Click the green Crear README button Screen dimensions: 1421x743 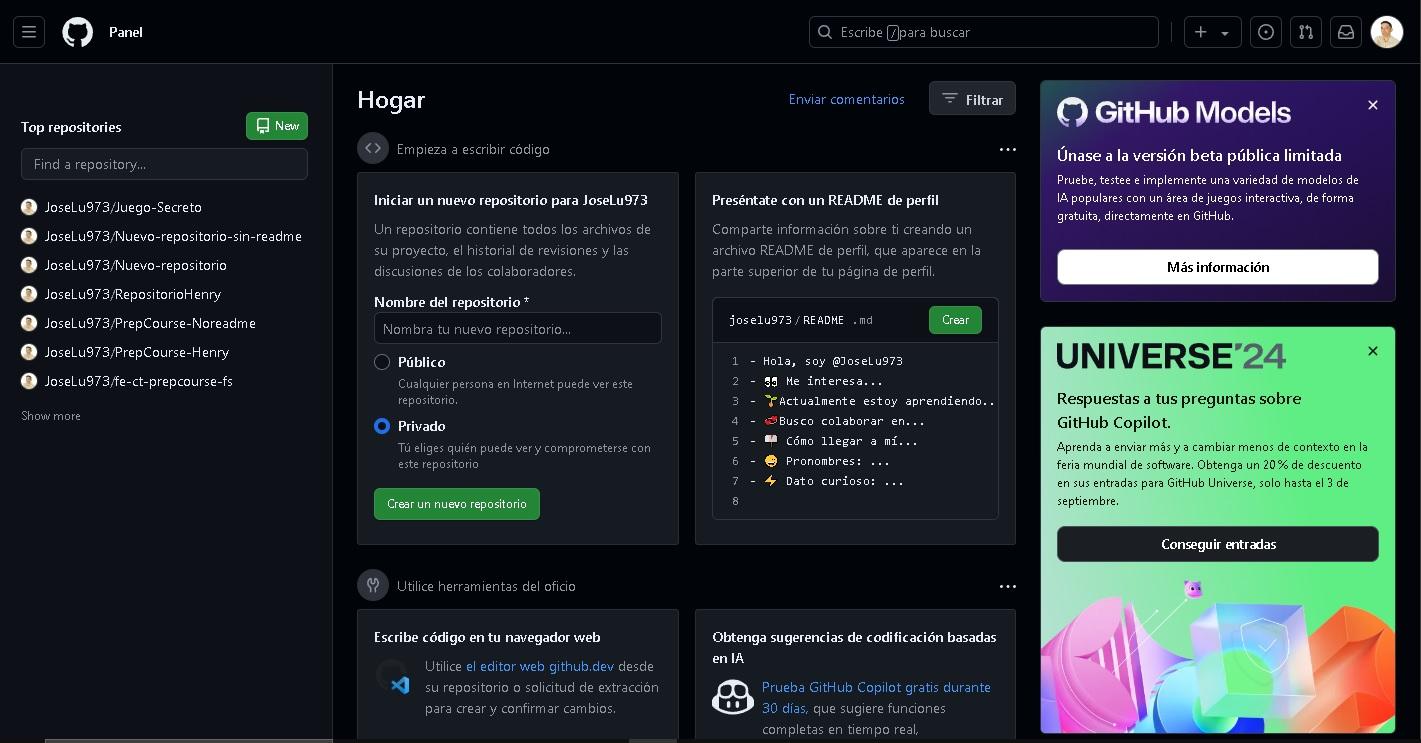955,320
